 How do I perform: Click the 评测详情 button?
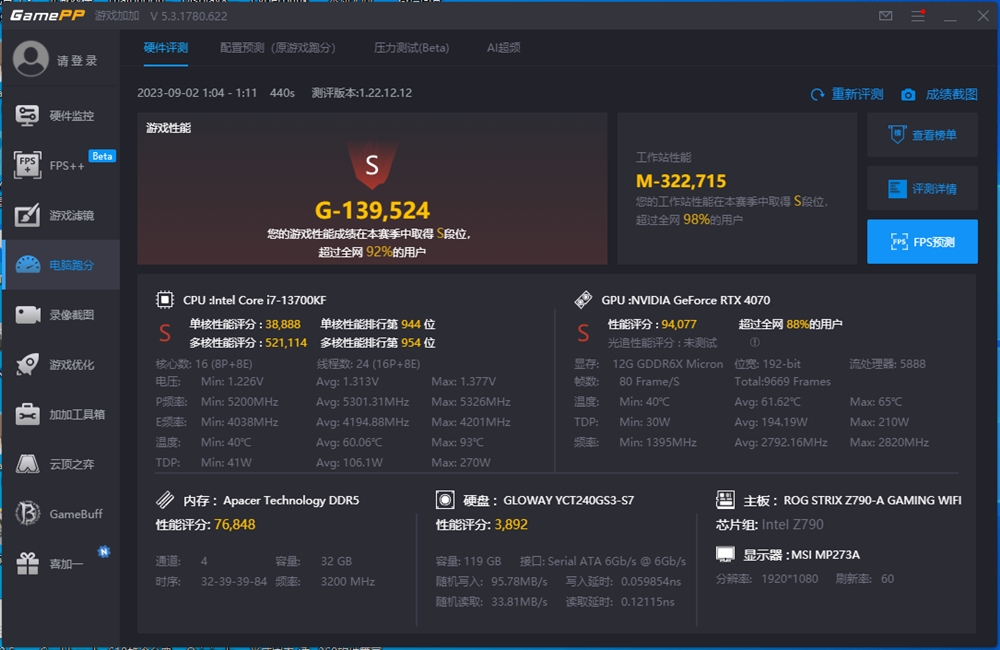pos(922,188)
